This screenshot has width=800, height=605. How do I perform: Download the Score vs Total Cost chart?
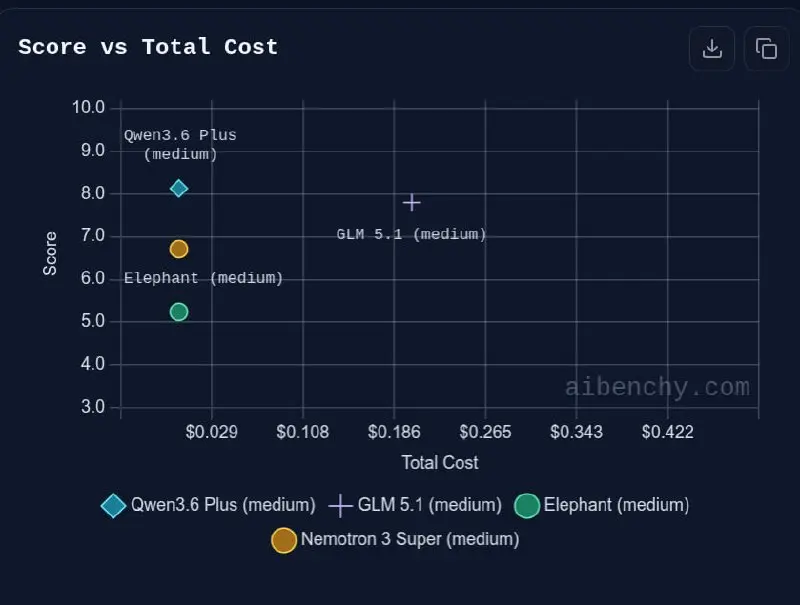point(712,48)
